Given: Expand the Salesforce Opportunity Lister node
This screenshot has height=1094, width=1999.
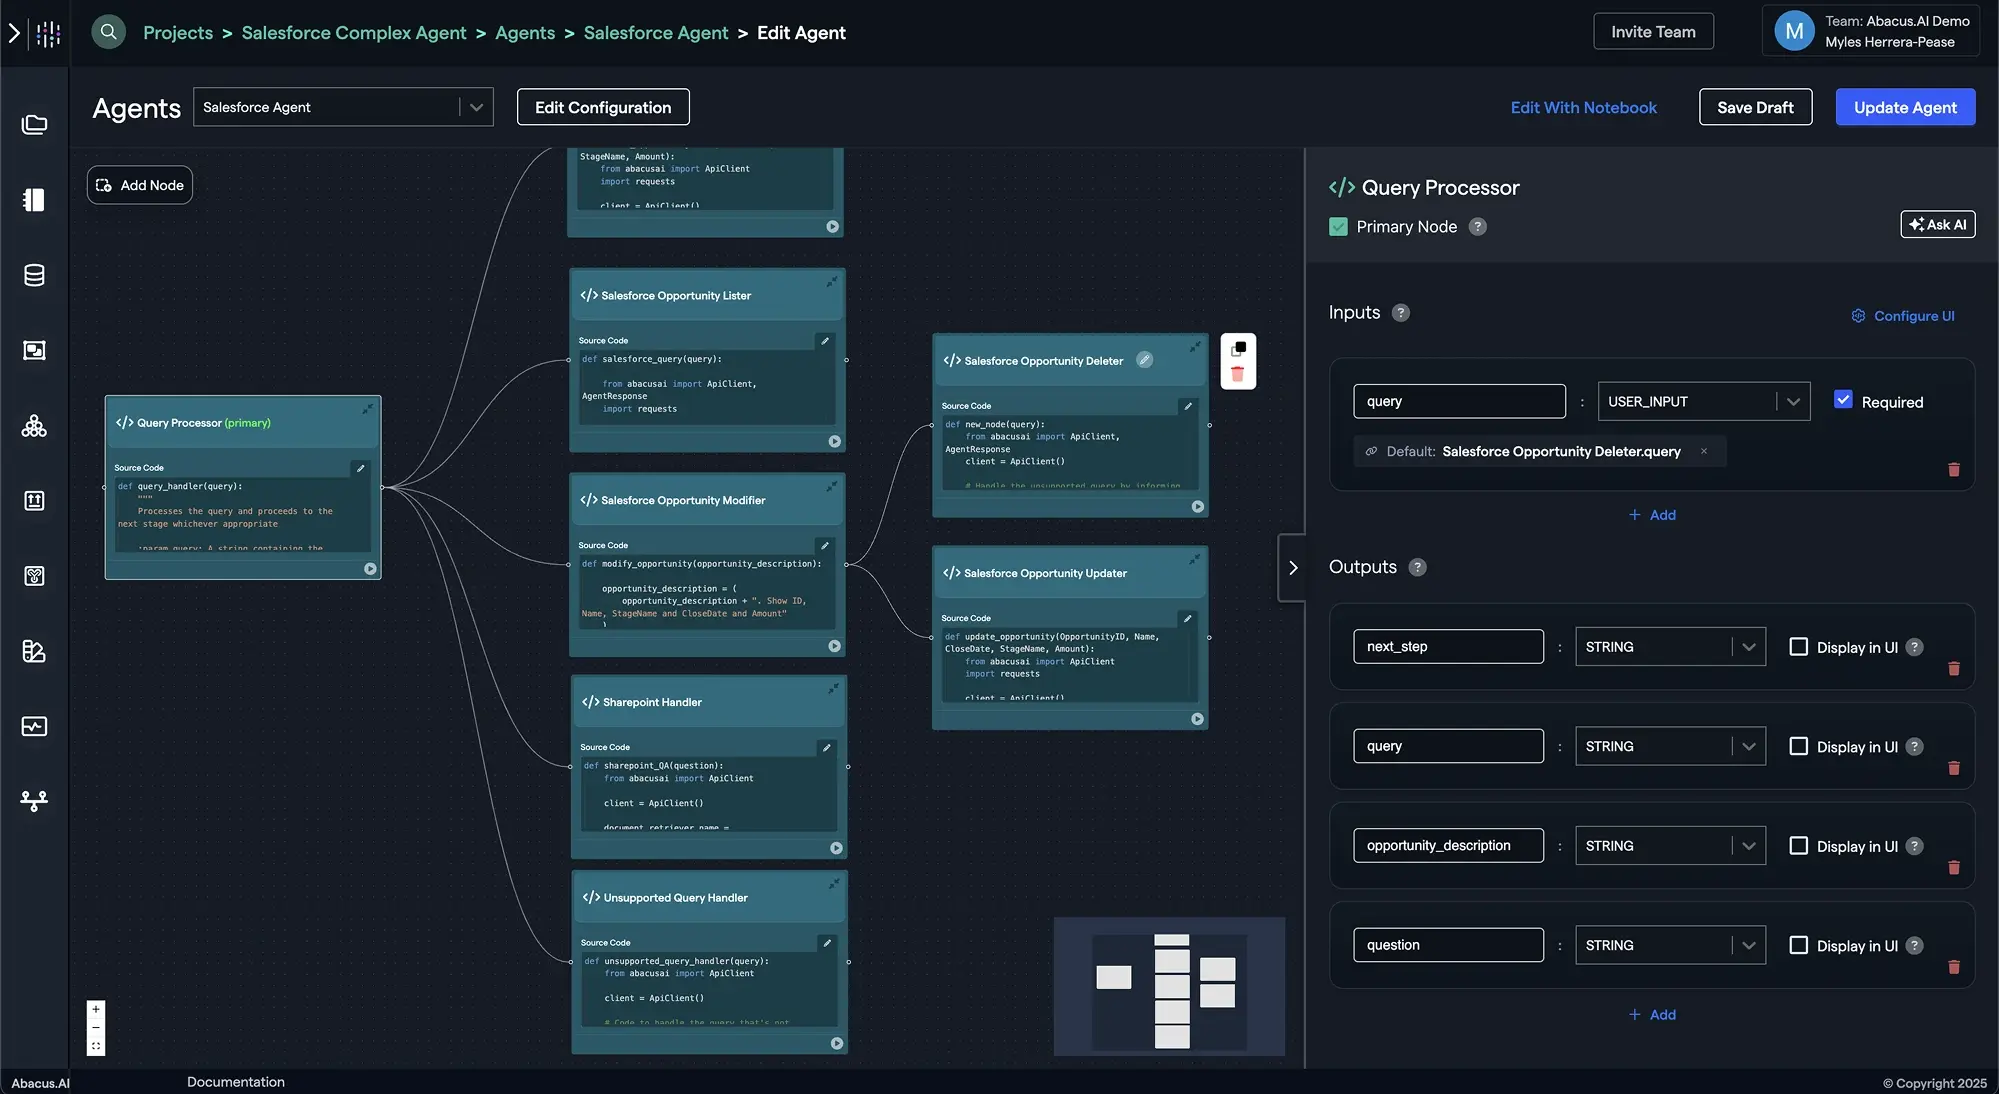Looking at the screenshot, I should click(x=831, y=282).
